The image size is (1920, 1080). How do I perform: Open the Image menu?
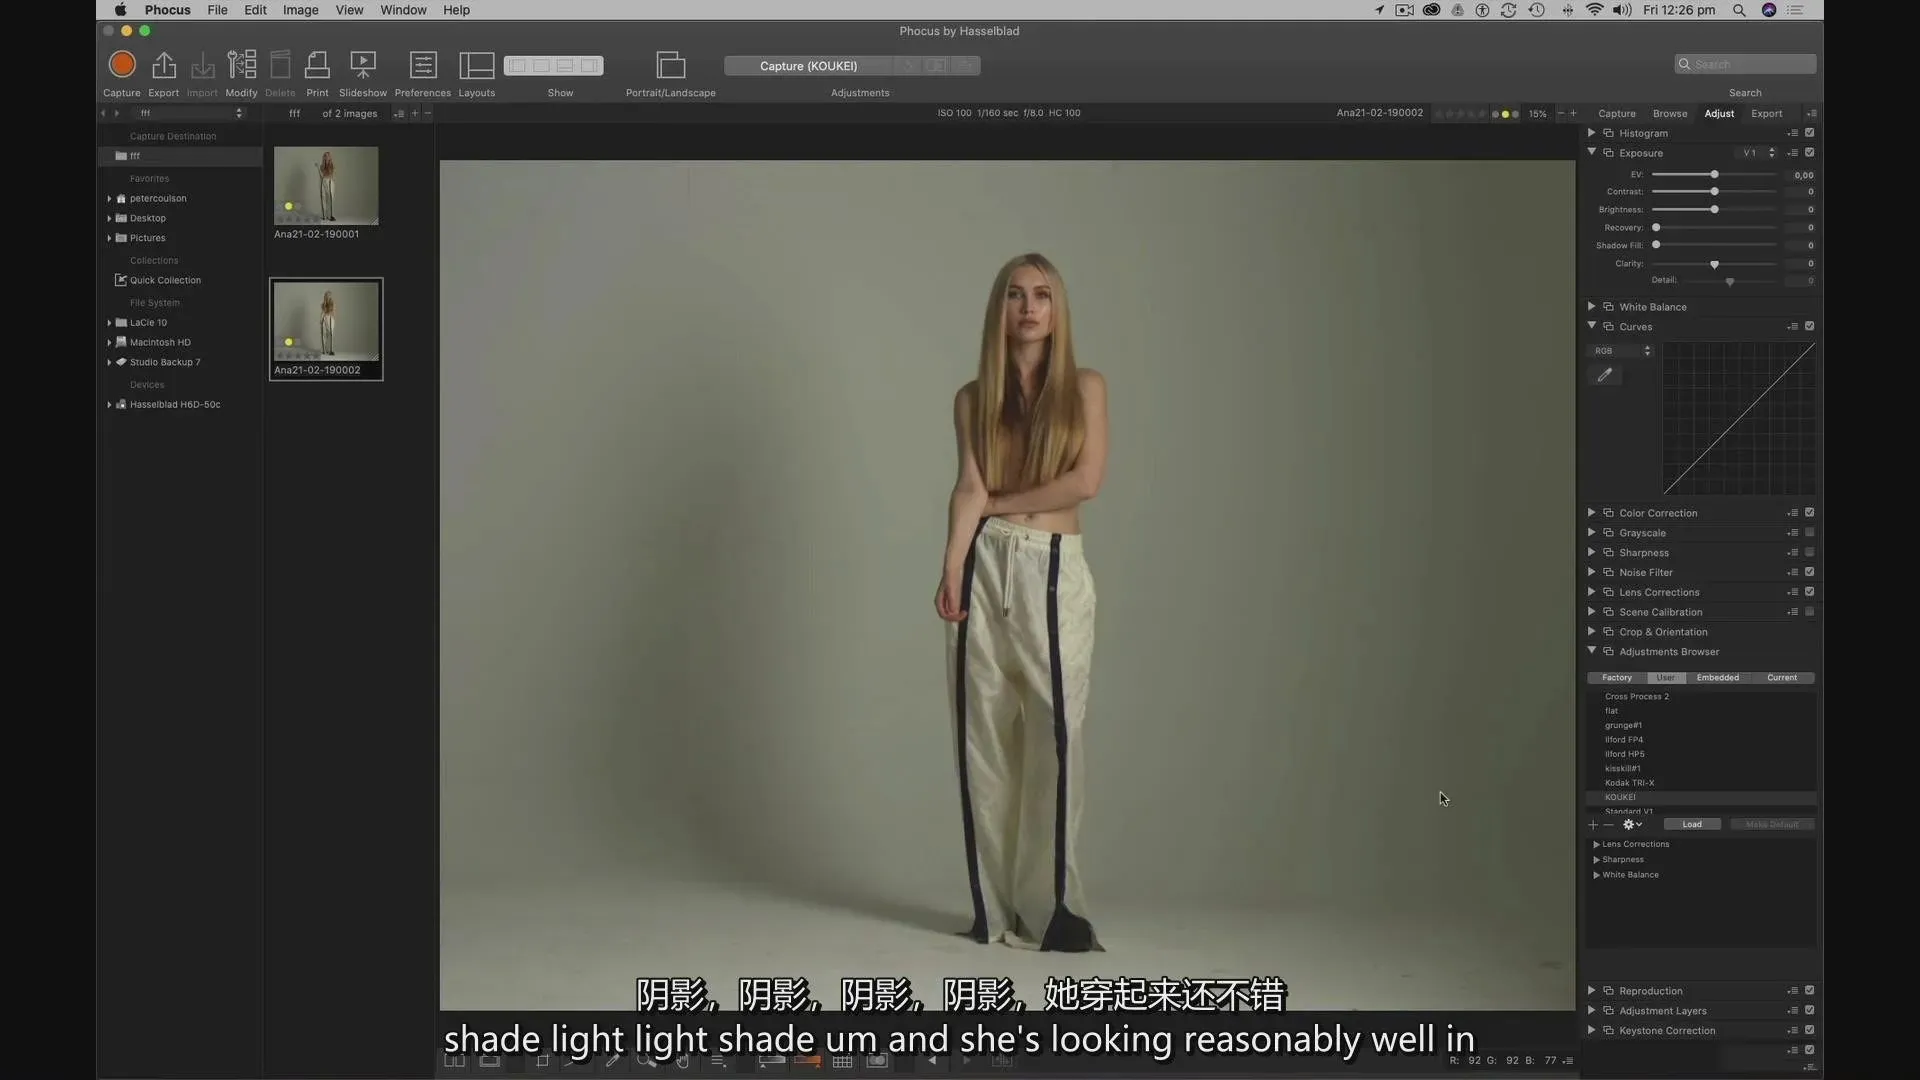pos(300,10)
